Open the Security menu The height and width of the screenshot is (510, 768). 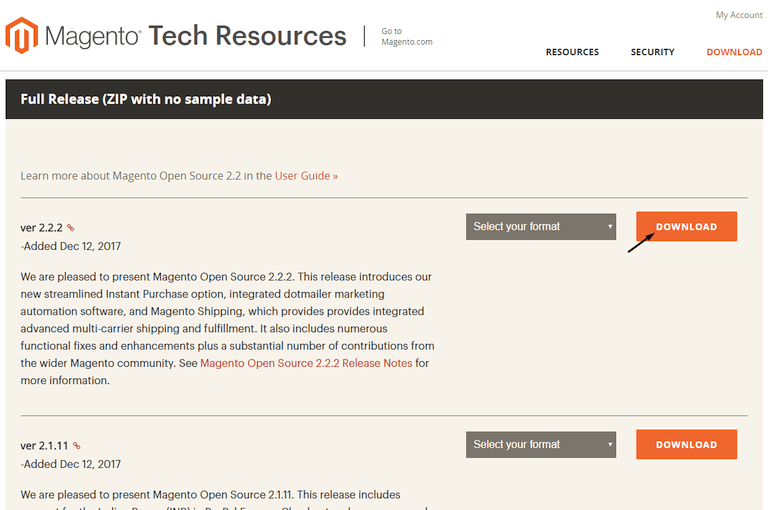point(652,52)
